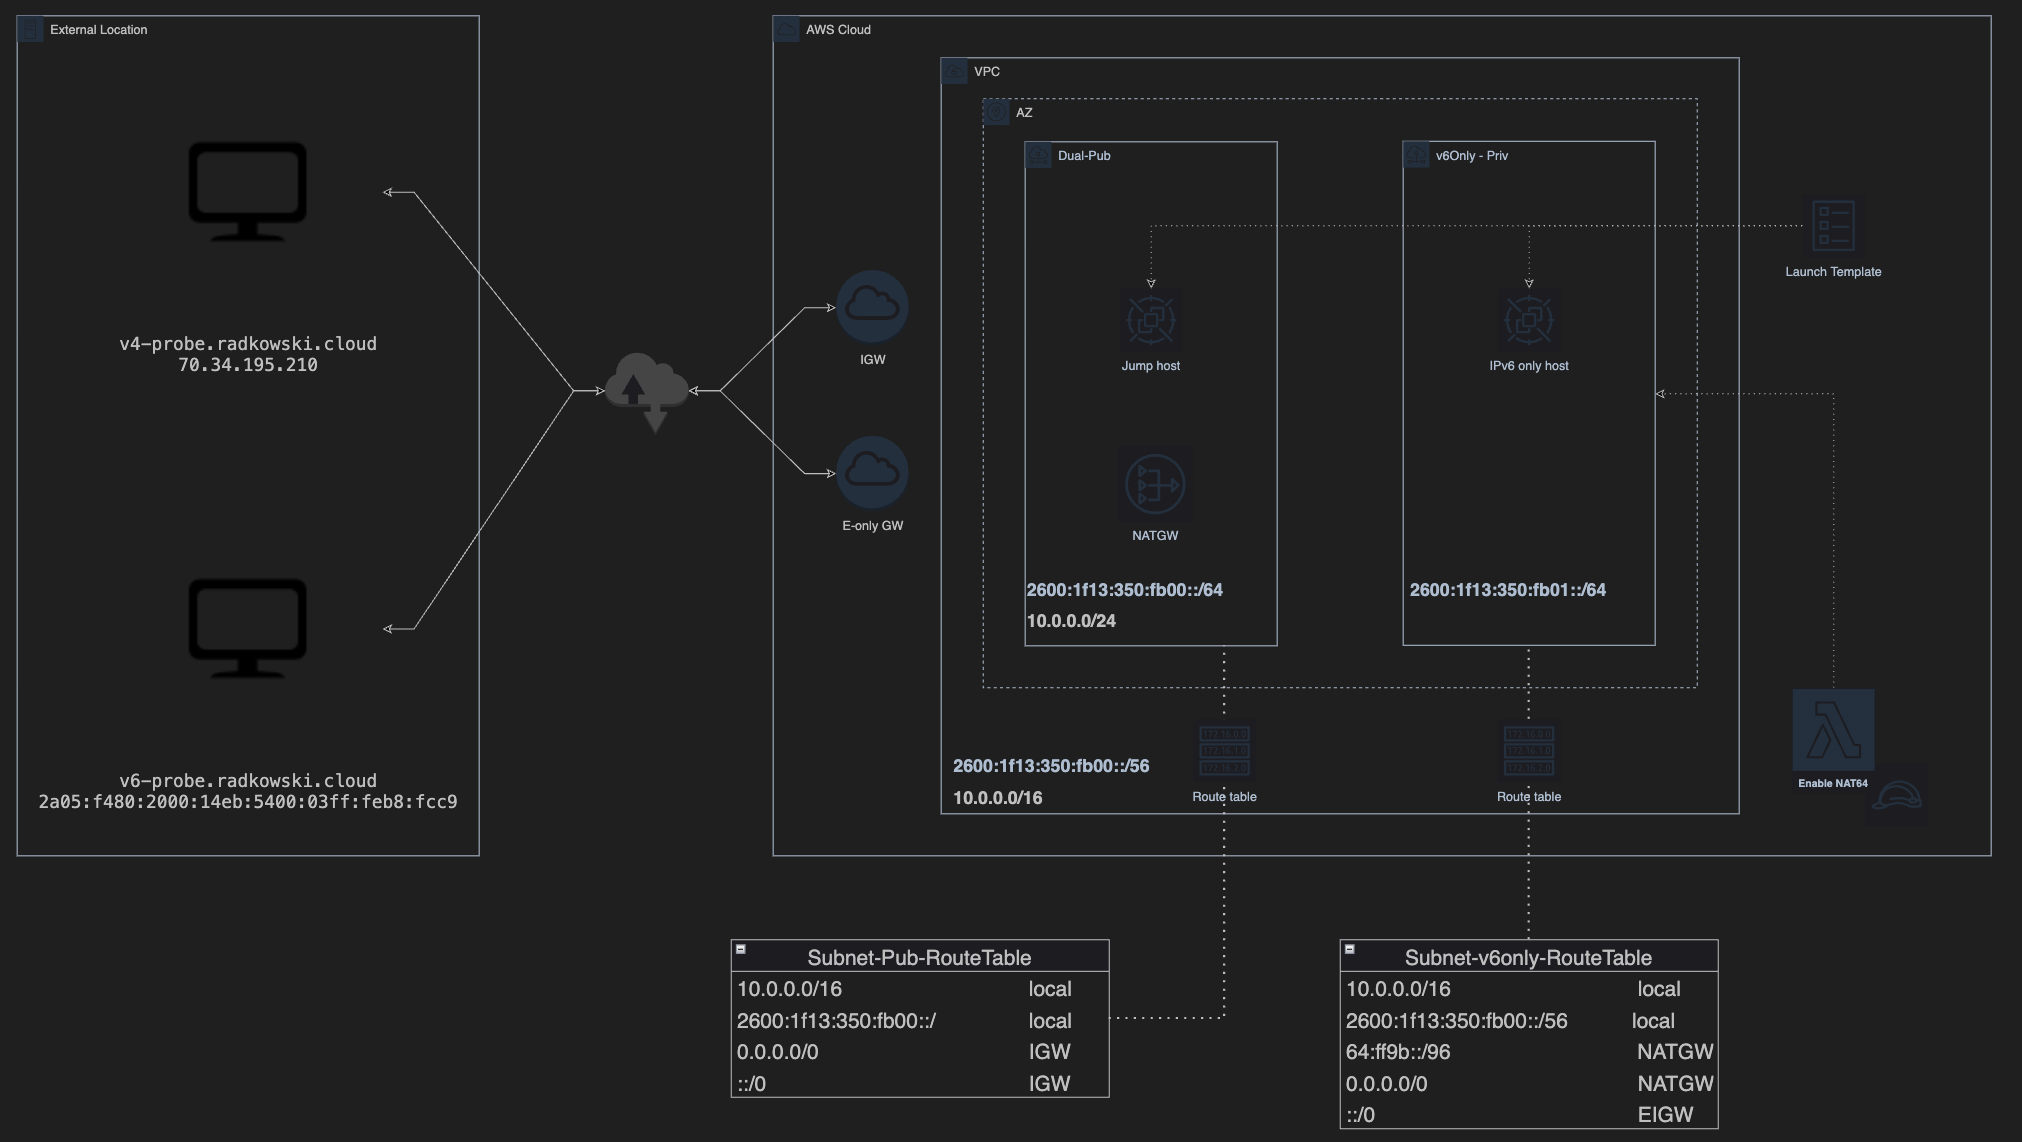Screen dimensions: 2022x1142
Task: Select the IGW cloud gateway icon
Action: pos(872,307)
